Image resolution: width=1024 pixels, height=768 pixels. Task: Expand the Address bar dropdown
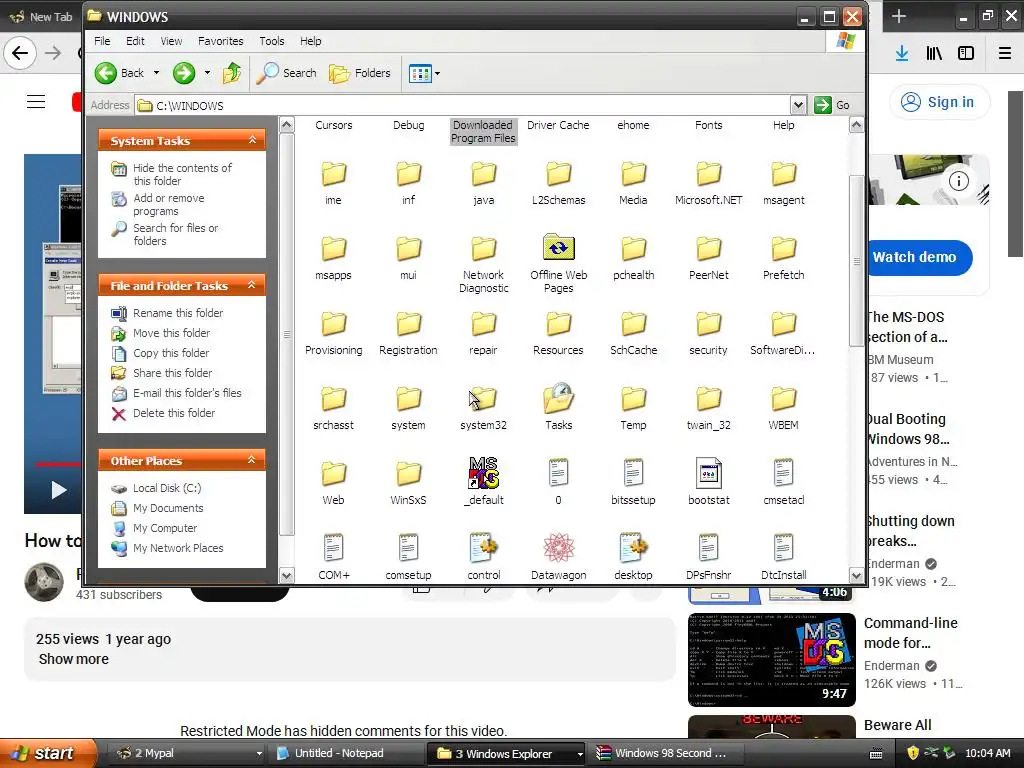click(x=797, y=104)
